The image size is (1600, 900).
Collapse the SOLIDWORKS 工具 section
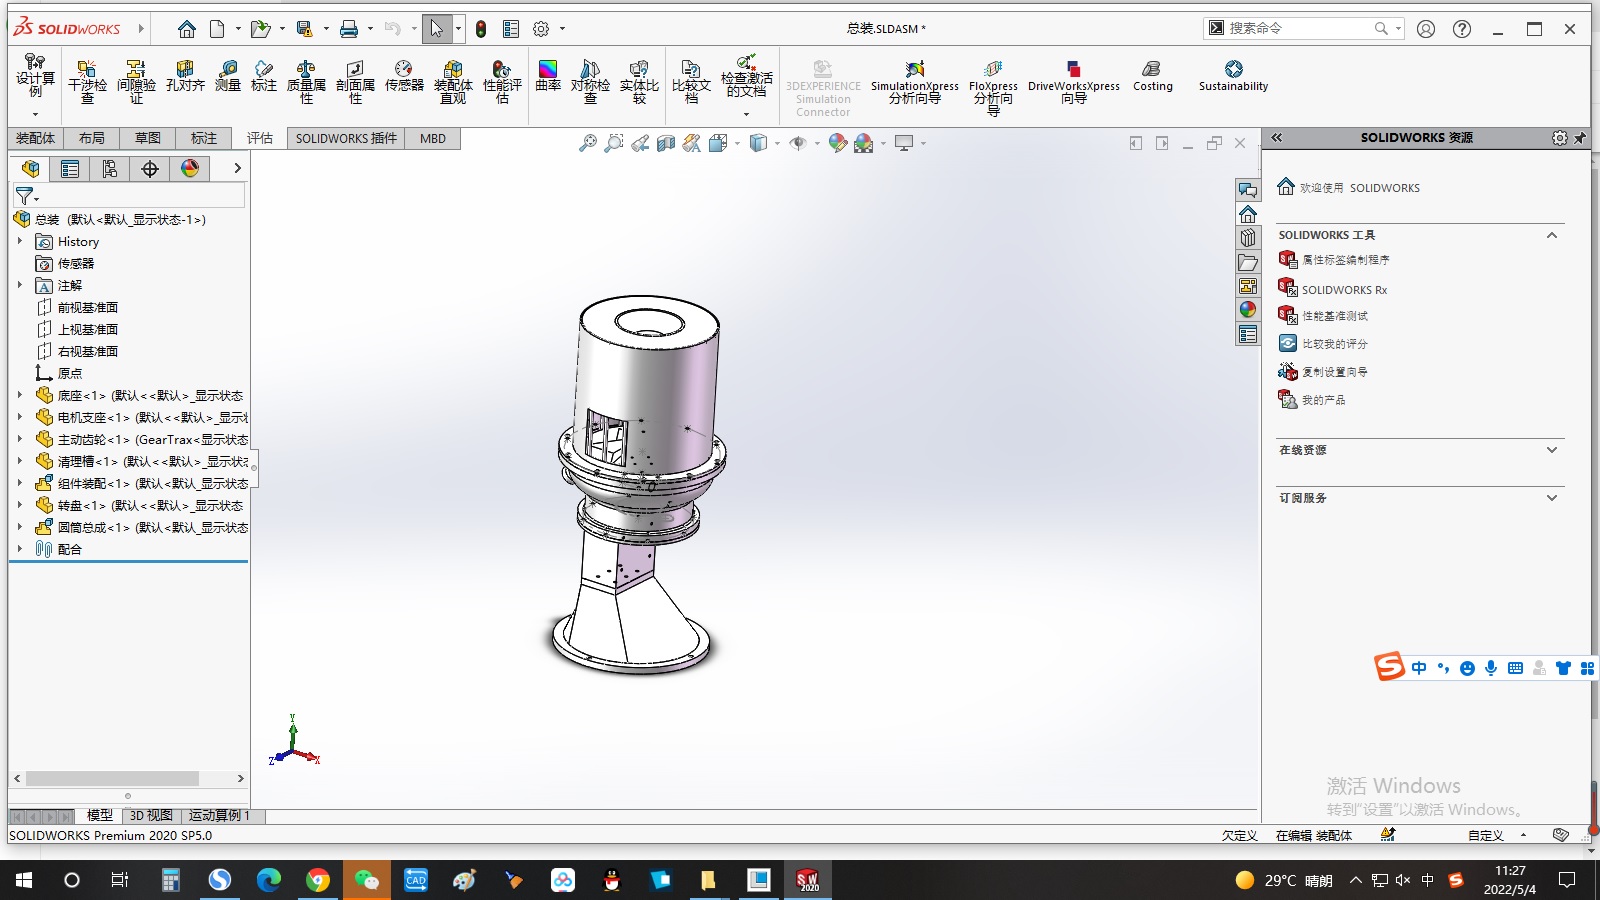pos(1551,235)
